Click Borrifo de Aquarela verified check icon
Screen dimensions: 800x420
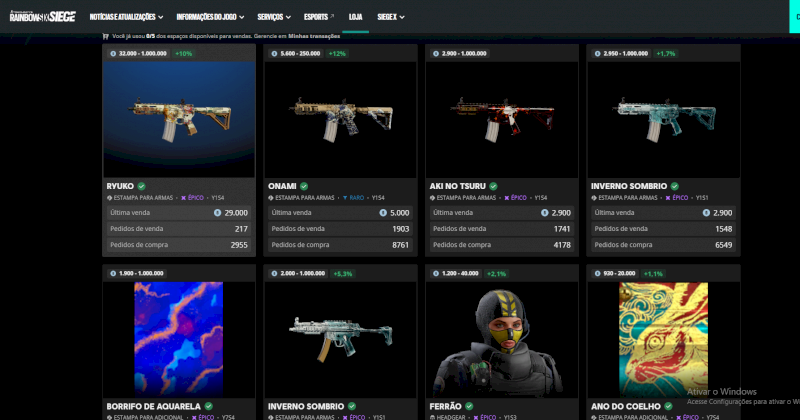point(209,406)
